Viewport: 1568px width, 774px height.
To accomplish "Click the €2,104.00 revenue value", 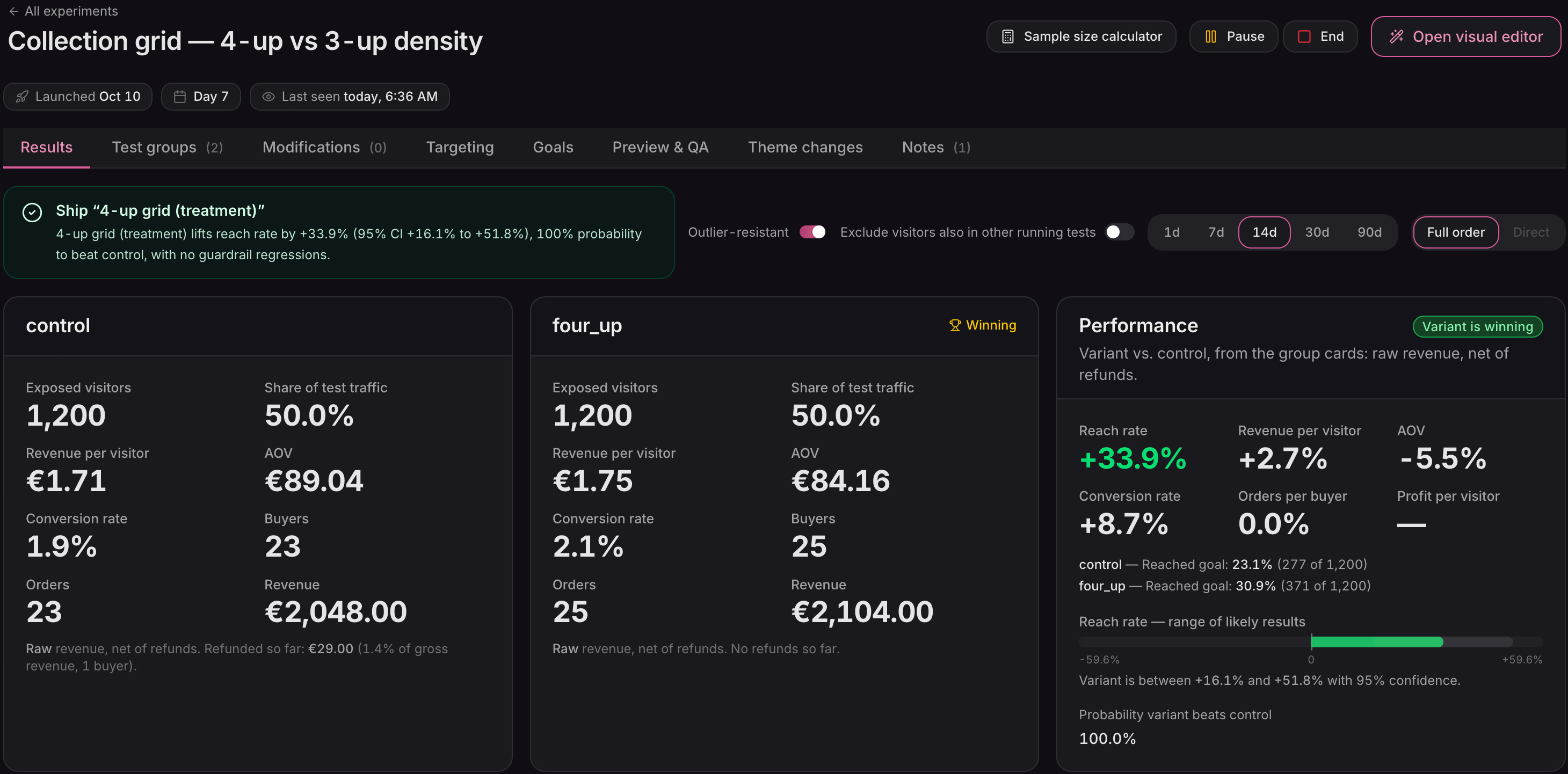I will 862,612.
